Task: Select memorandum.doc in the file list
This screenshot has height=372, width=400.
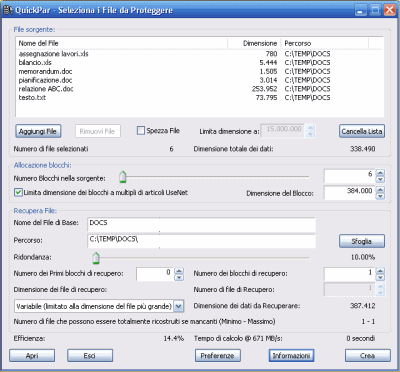Action: pyautogui.click(x=45, y=71)
